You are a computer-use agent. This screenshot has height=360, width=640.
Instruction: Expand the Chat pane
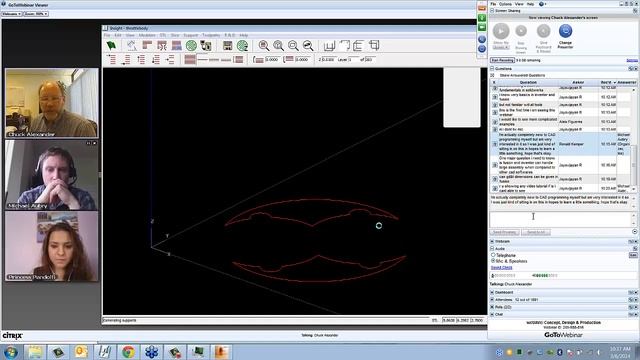(x=492, y=314)
